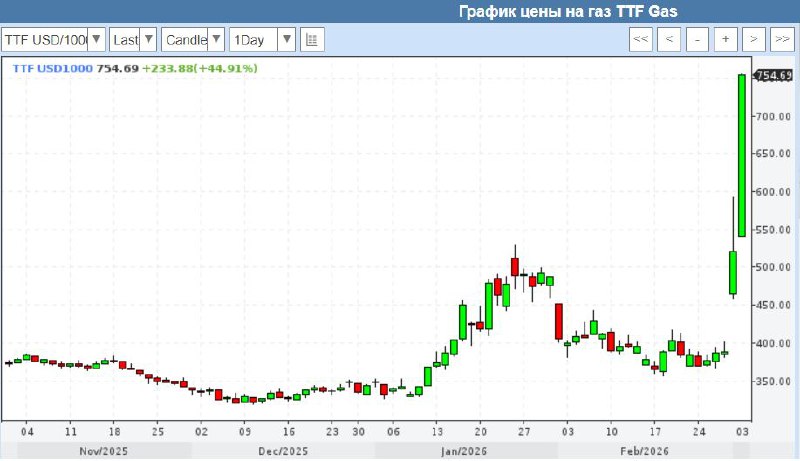
Task: Click the 754.69 current price marker
Action: 773,76
